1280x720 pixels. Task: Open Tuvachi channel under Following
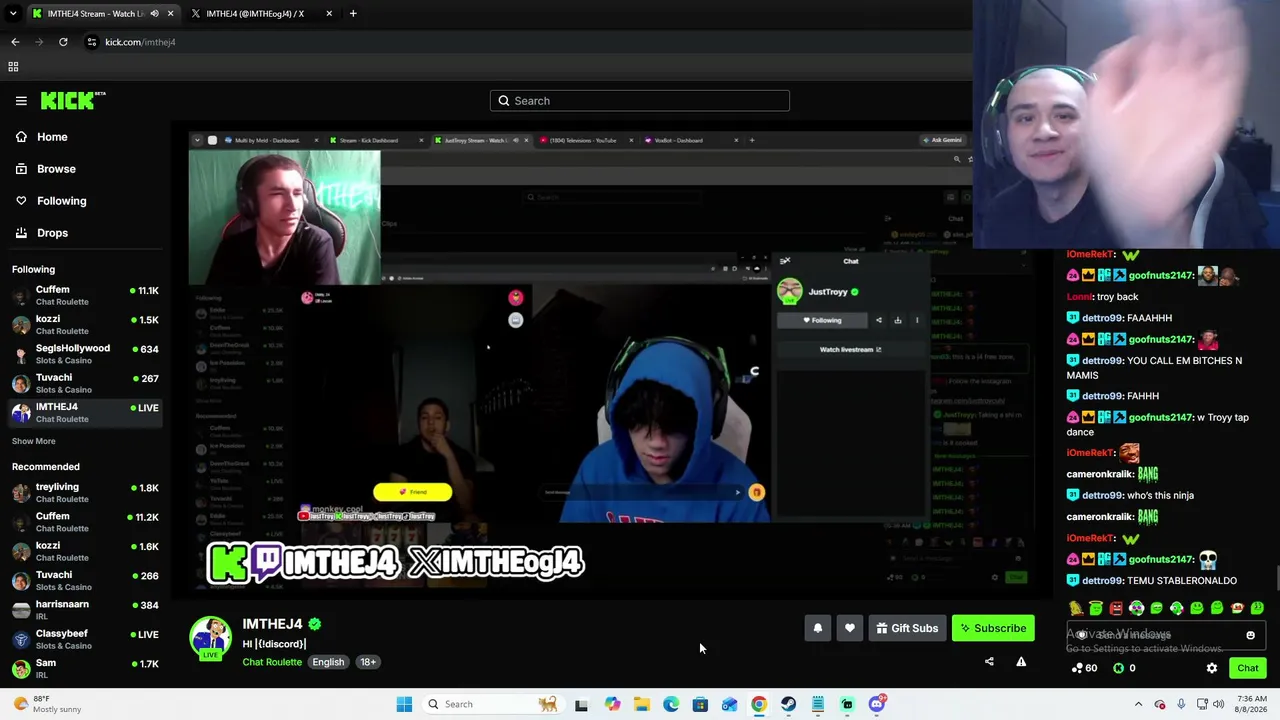tap(85, 384)
